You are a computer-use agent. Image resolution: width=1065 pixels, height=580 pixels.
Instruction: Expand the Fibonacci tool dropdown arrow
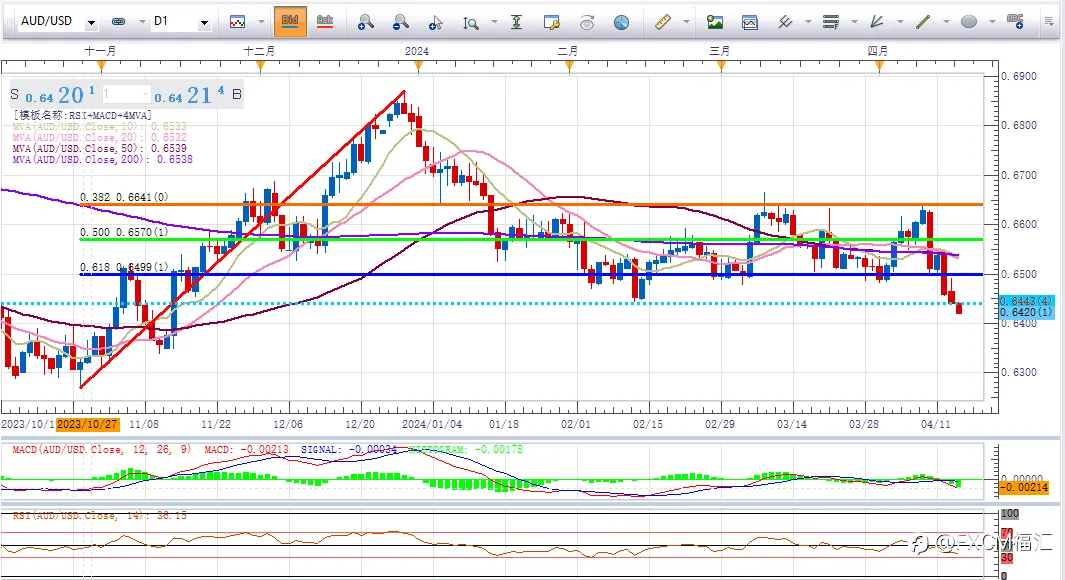pos(854,22)
